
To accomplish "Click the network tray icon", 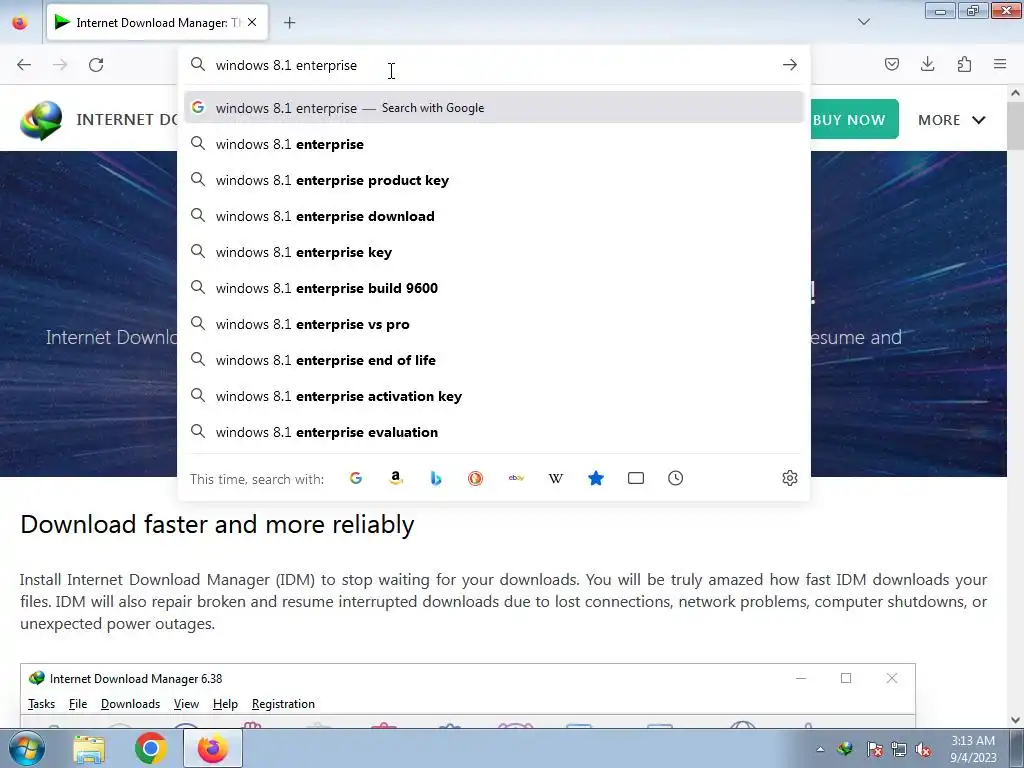I will click(899, 749).
